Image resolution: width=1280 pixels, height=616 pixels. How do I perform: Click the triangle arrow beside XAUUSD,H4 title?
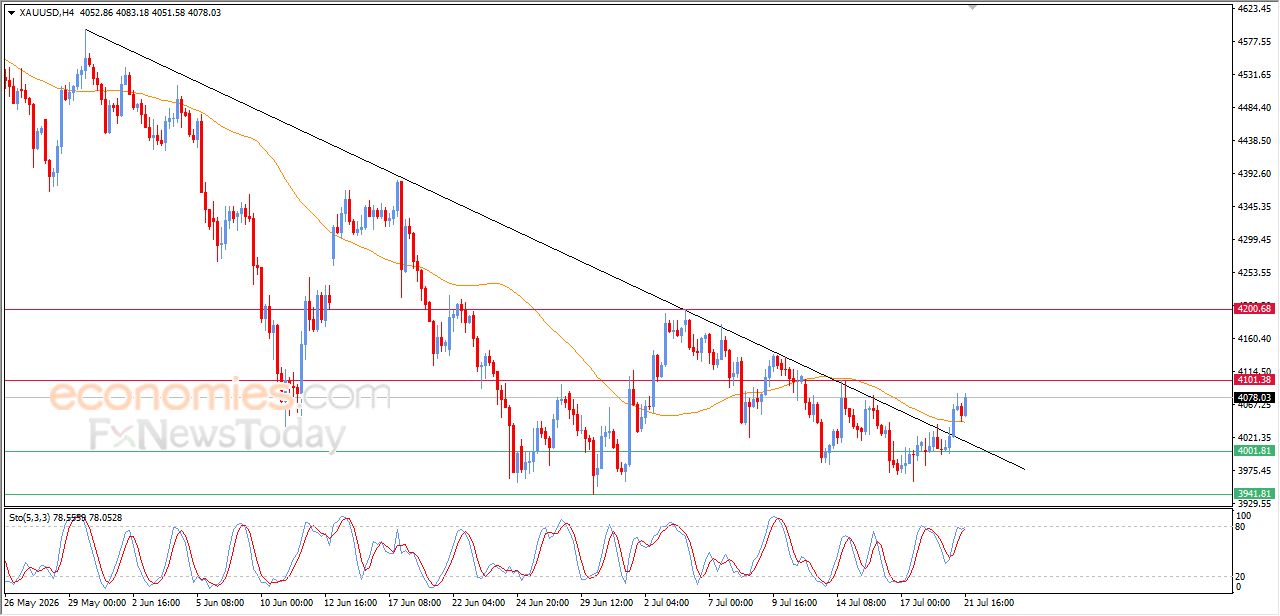11,13
